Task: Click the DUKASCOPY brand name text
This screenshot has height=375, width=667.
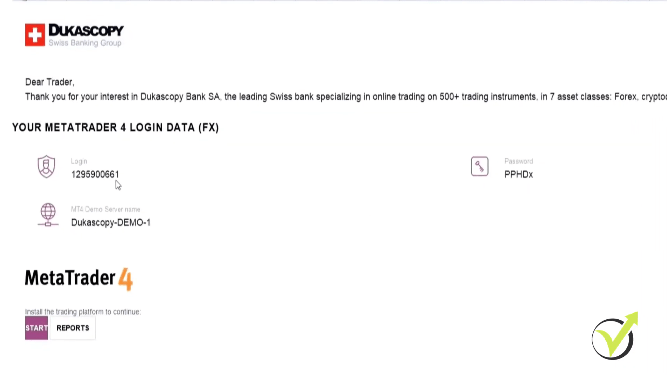Action: click(x=86, y=30)
